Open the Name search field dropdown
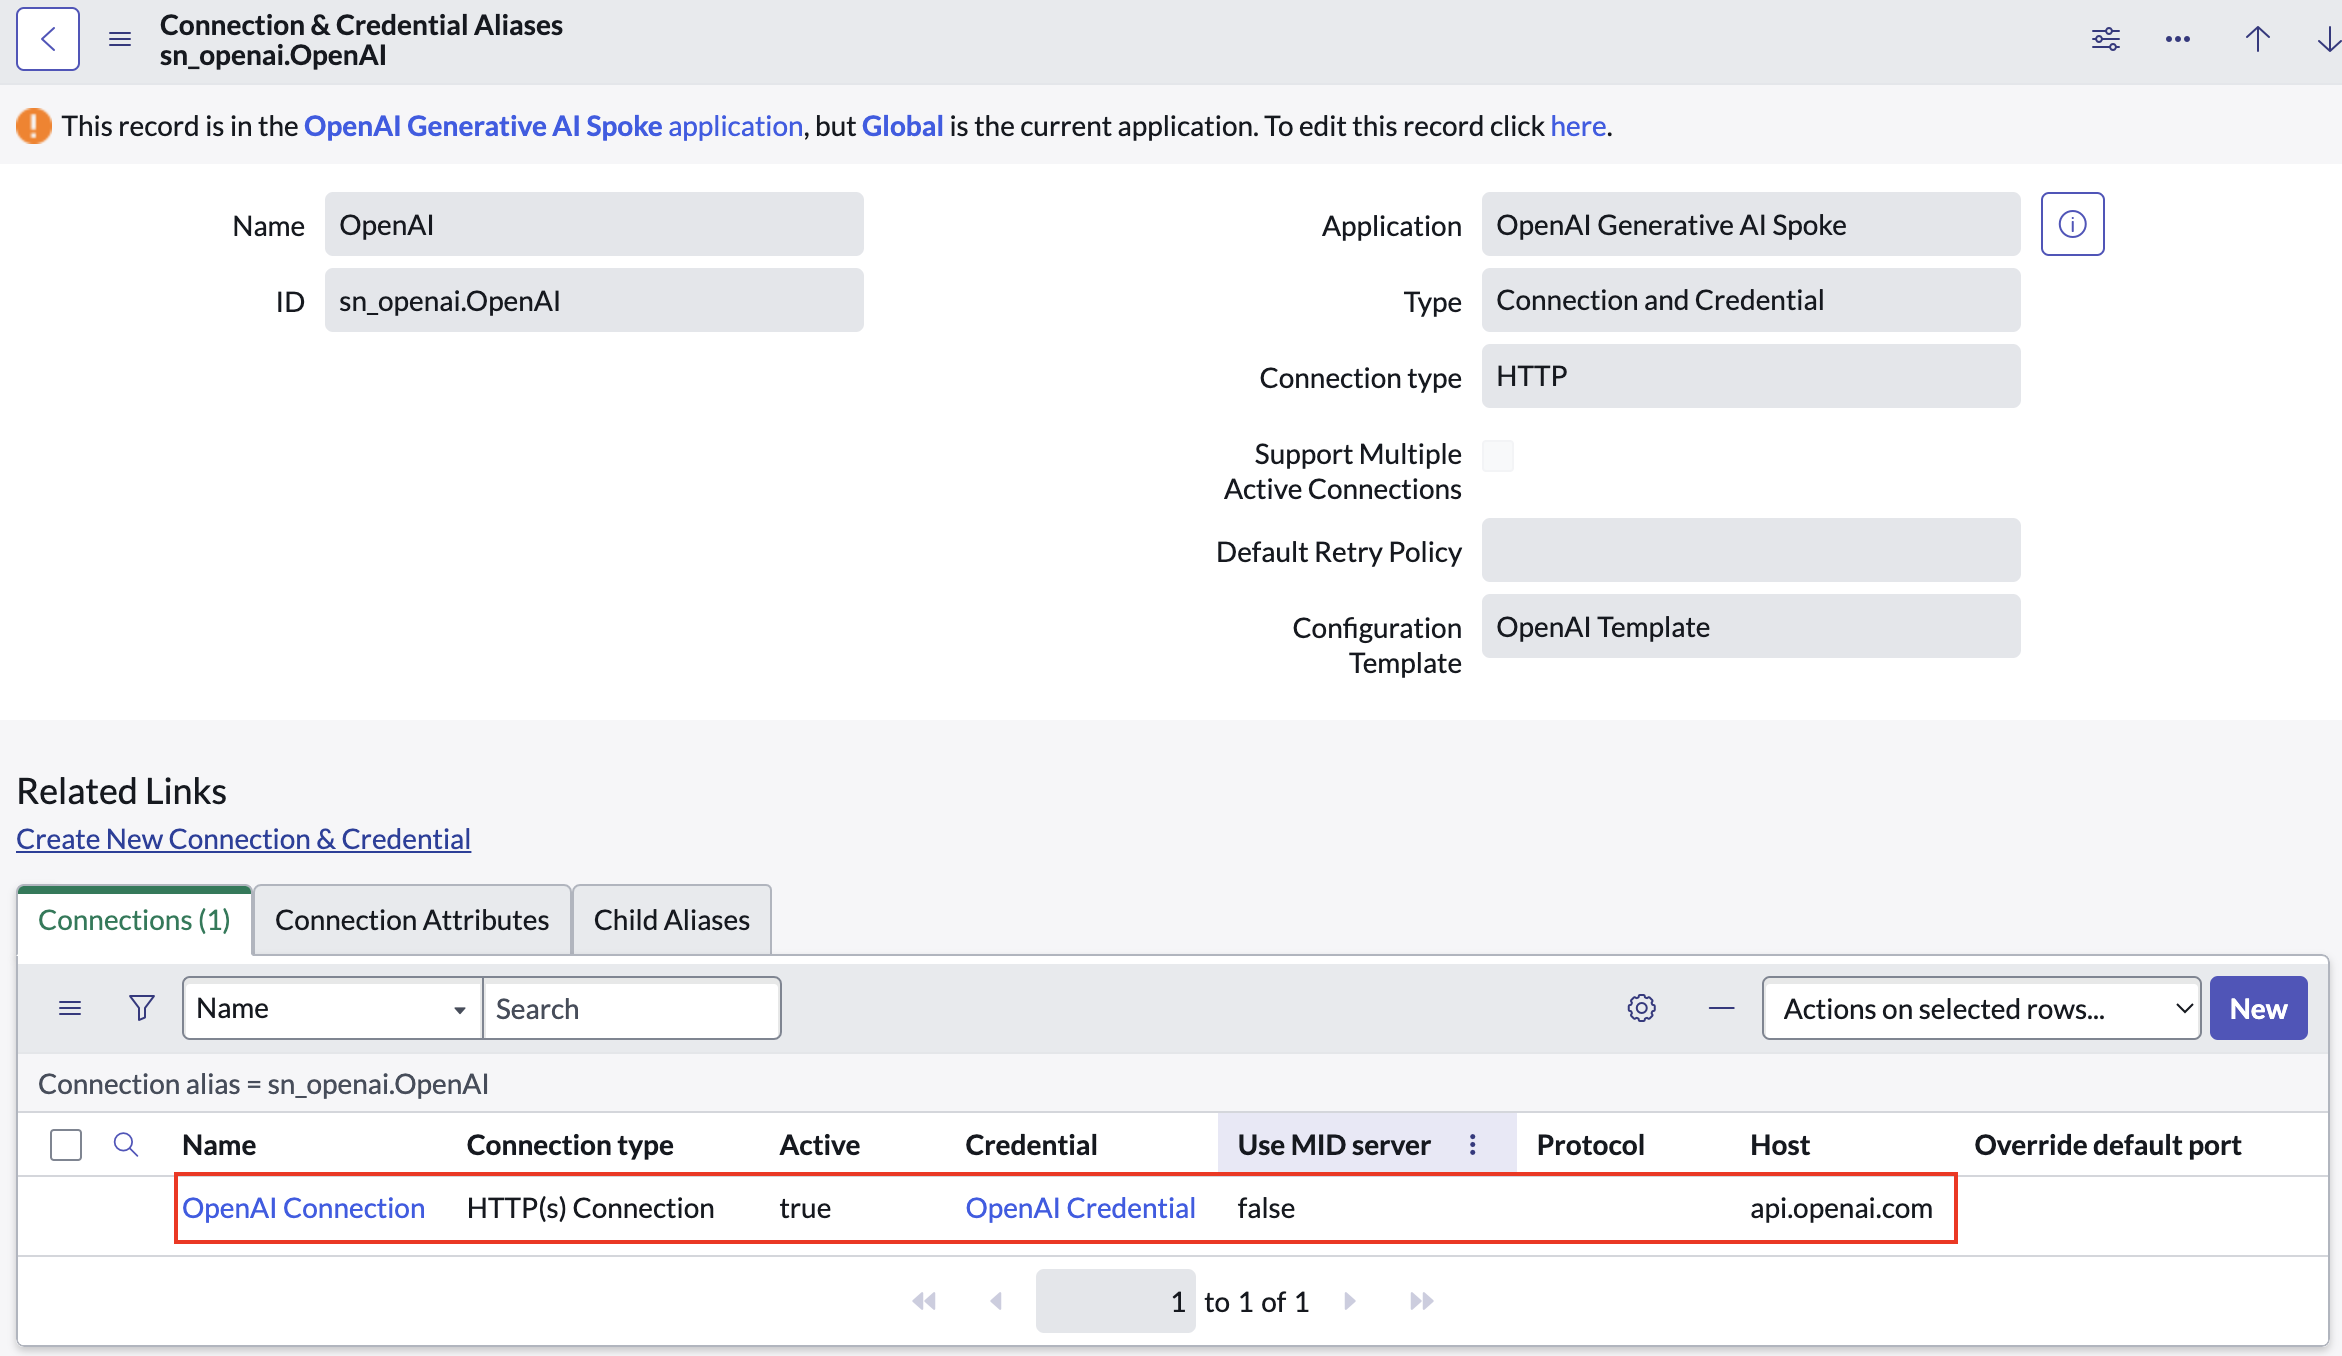The image size is (2342, 1356). (x=333, y=1008)
